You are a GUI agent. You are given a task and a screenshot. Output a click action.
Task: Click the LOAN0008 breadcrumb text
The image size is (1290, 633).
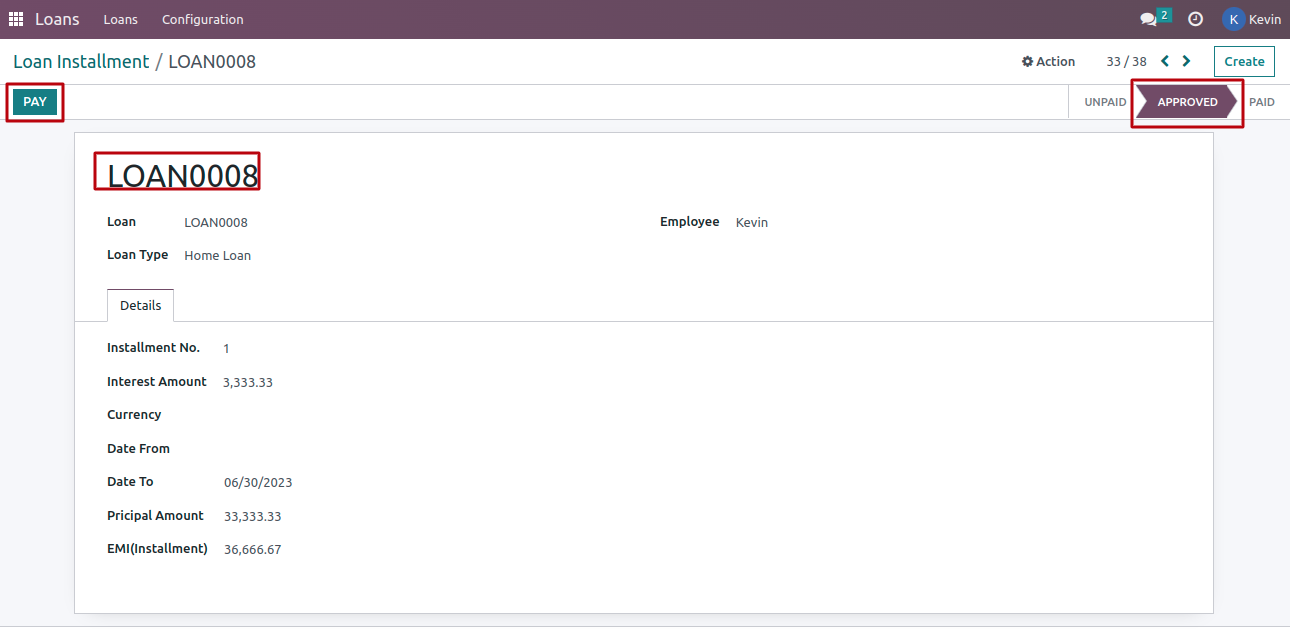pos(212,61)
